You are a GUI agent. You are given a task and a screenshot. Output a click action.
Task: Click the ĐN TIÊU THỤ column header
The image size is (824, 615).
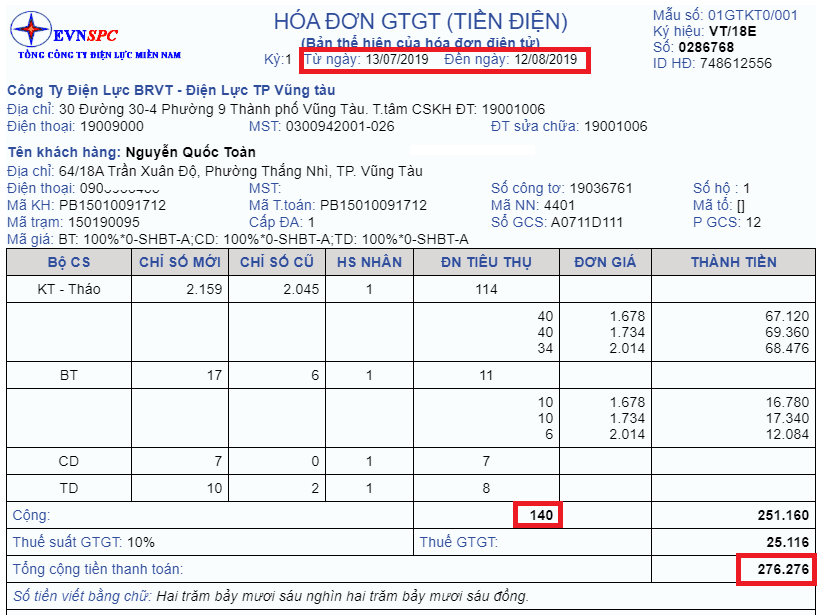(486, 262)
